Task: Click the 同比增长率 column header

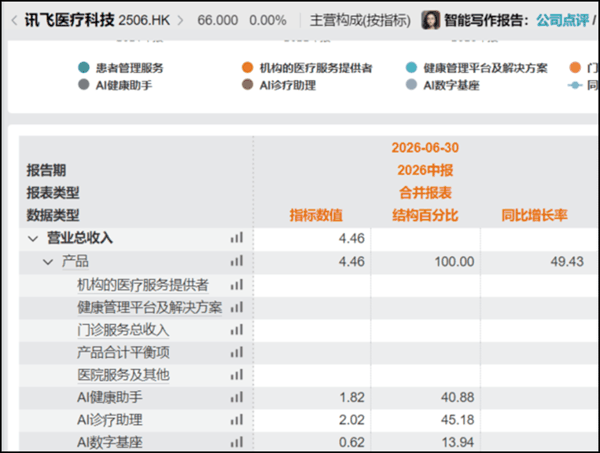Action: click(x=535, y=215)
